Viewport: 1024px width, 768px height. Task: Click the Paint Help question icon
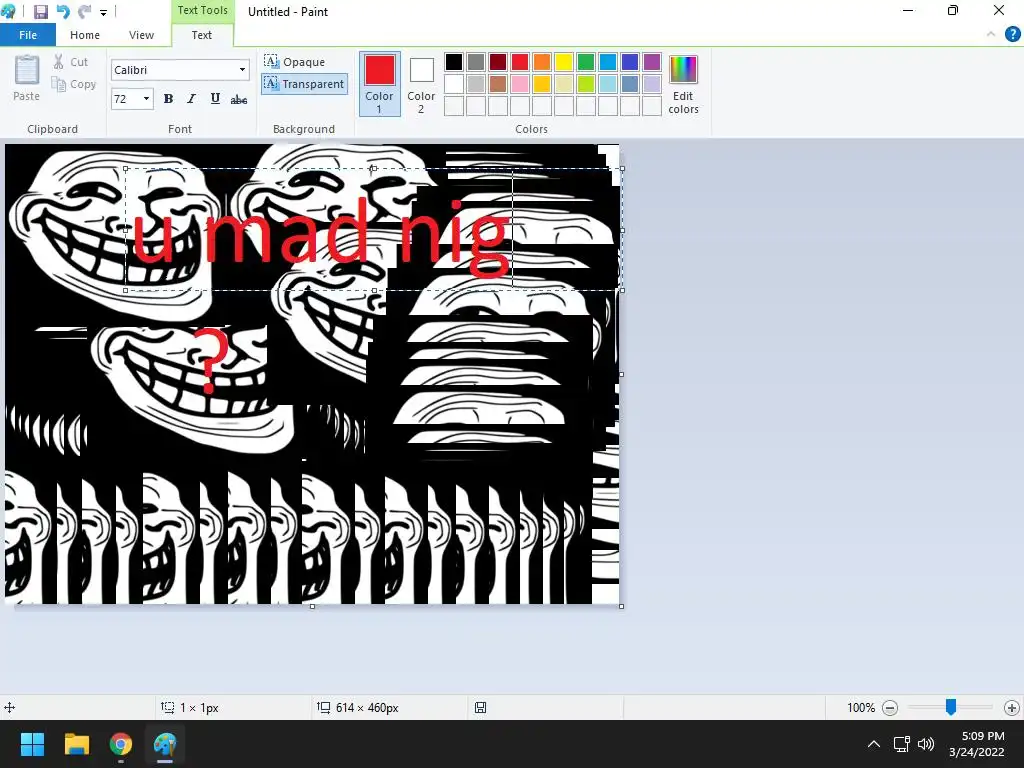(x=1012, y=35)
